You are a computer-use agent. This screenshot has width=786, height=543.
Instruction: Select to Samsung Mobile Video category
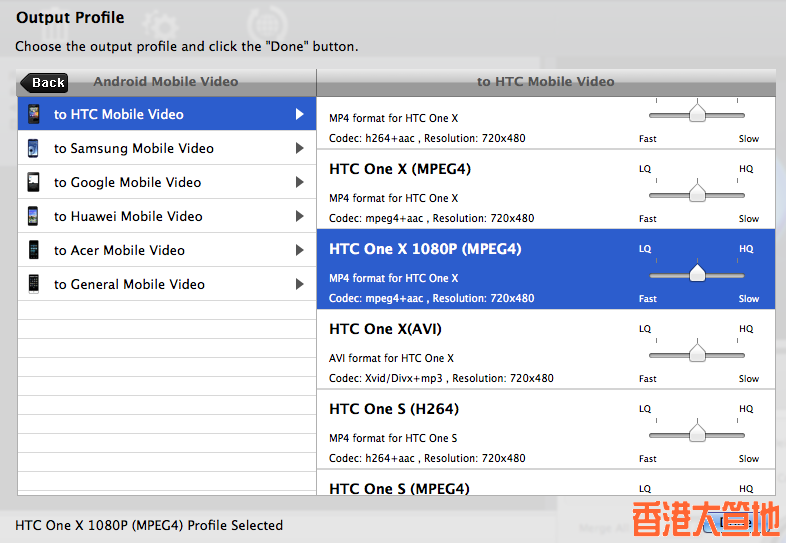point(167,148)
